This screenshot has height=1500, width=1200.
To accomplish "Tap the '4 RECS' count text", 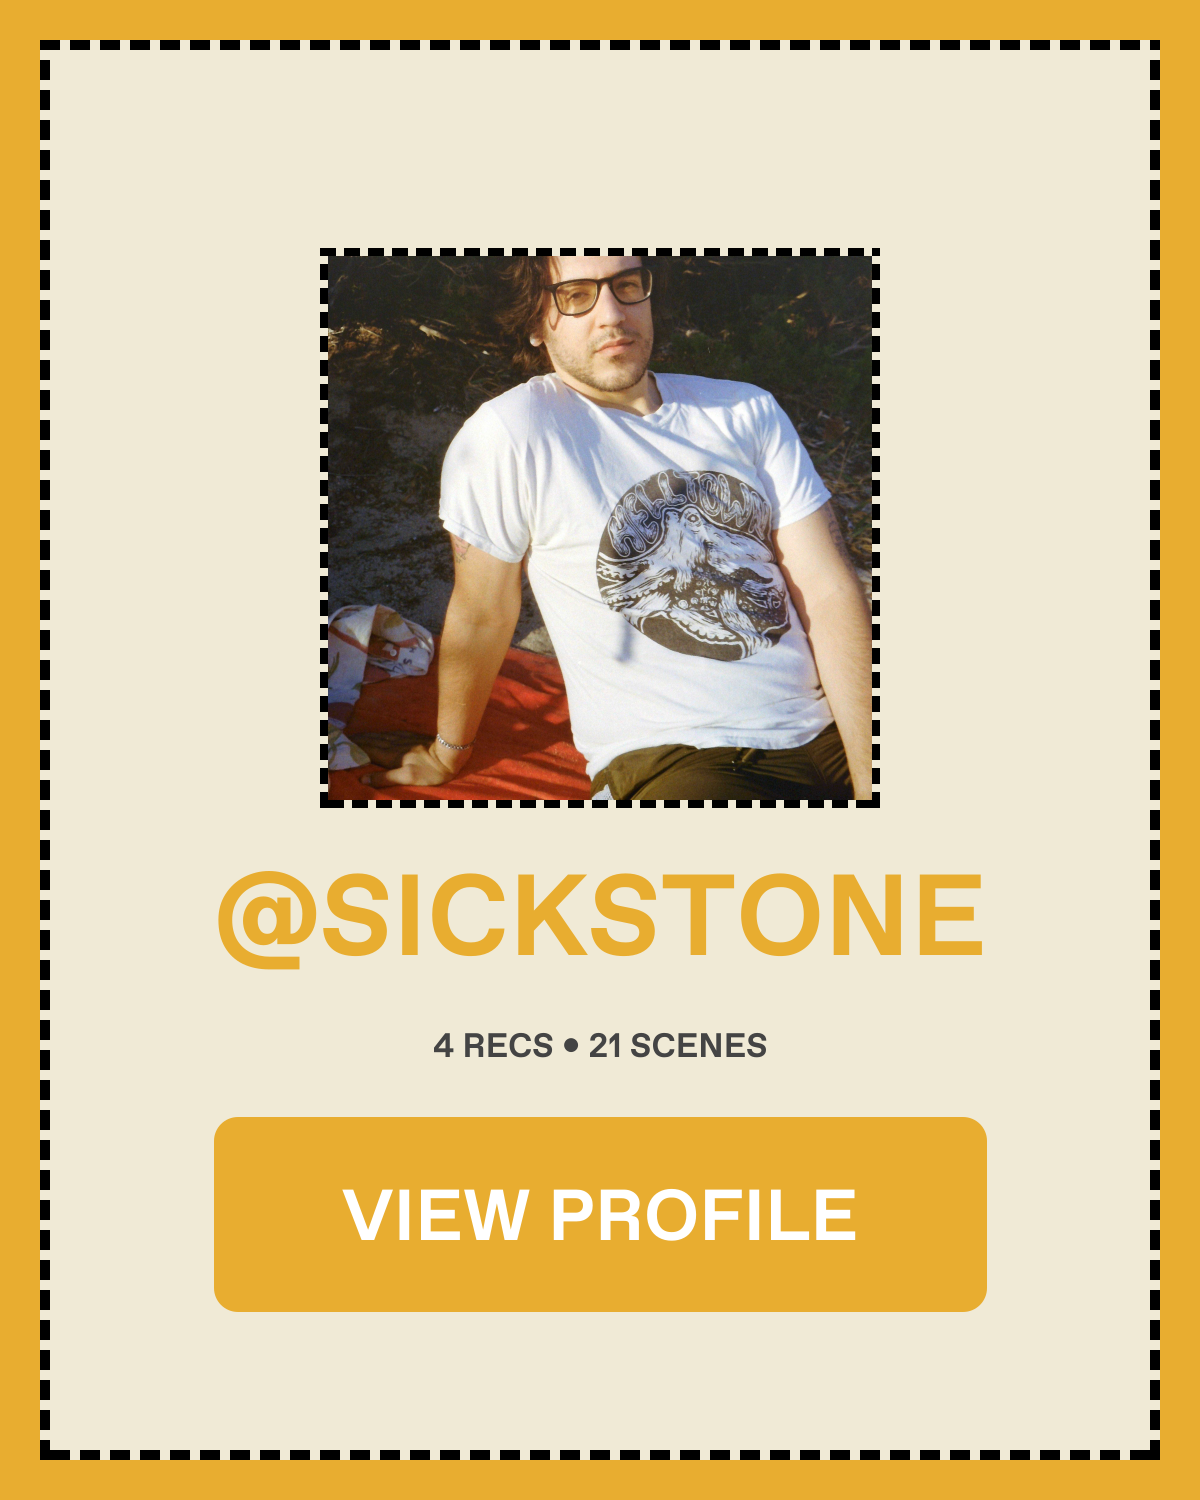I will click(x=493, y=1046).
